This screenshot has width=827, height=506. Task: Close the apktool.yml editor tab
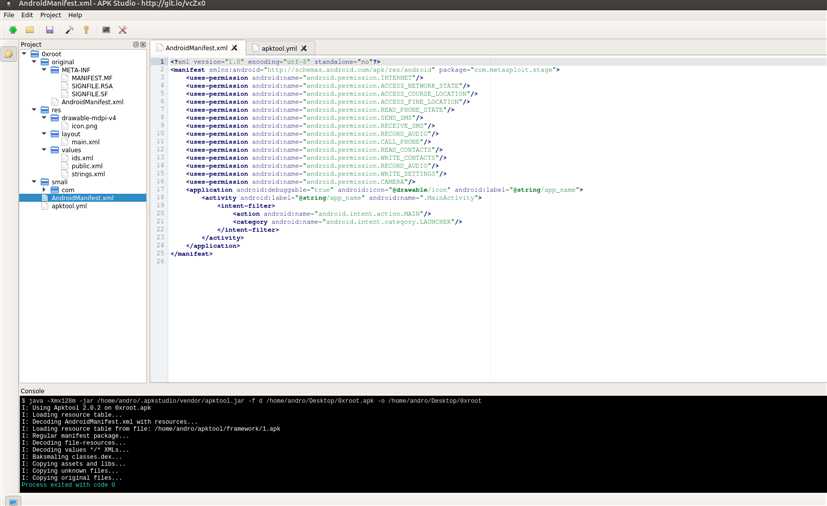tap(304, 48)
